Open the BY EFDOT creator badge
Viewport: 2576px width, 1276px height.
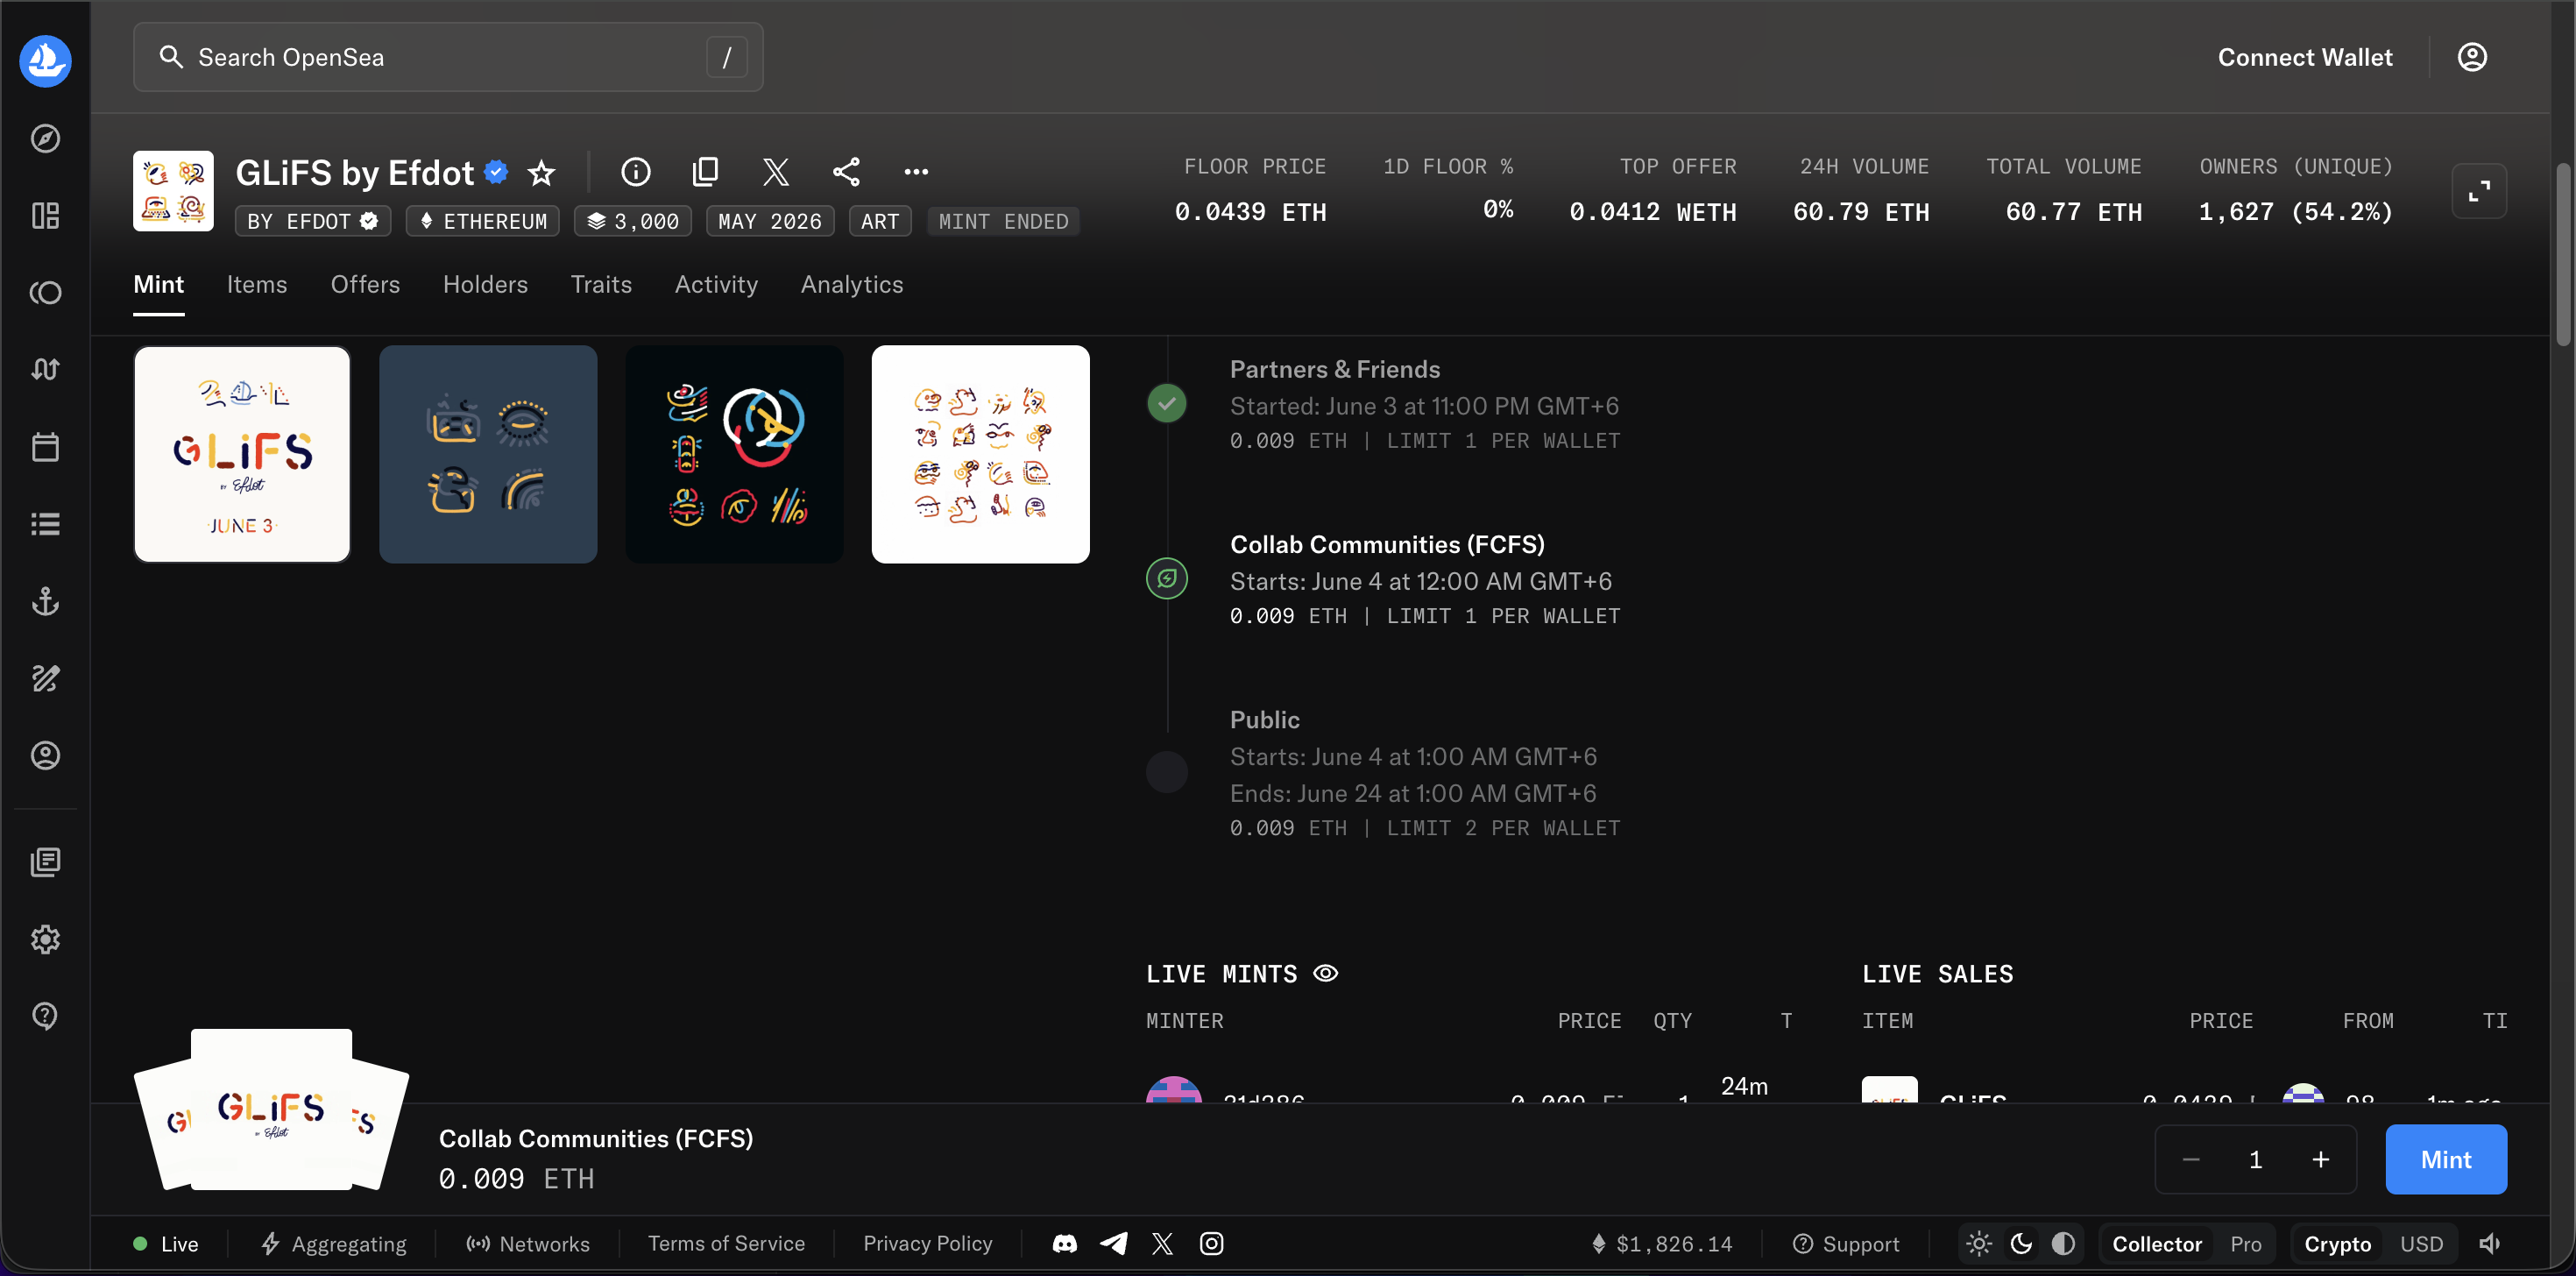(312, 221)
